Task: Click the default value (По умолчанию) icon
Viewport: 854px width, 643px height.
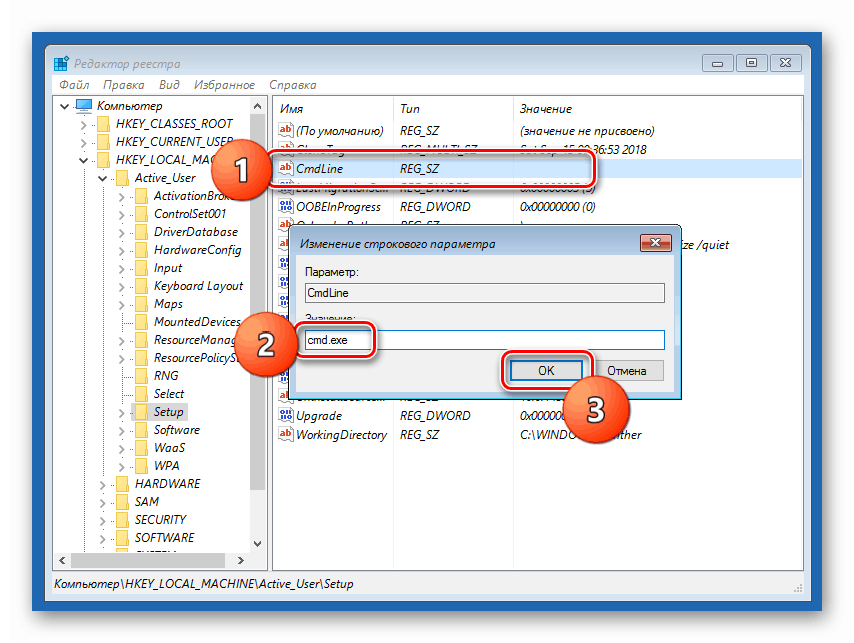Action: (x=285, y=130)
